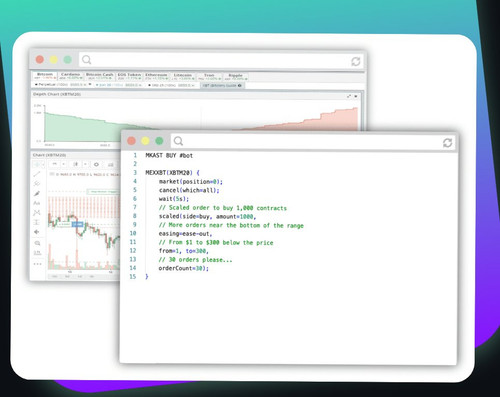Close the Depth Chart panel
This screenshot has width=500, height=397.
(356, 96)
